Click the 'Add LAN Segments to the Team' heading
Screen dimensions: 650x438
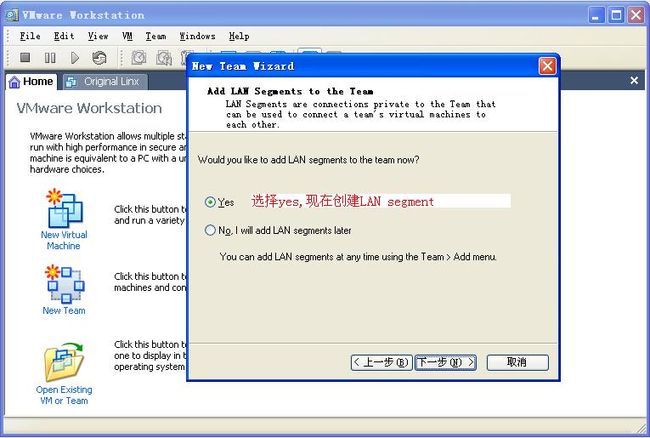pyautogui.click(x=290, y=92)
